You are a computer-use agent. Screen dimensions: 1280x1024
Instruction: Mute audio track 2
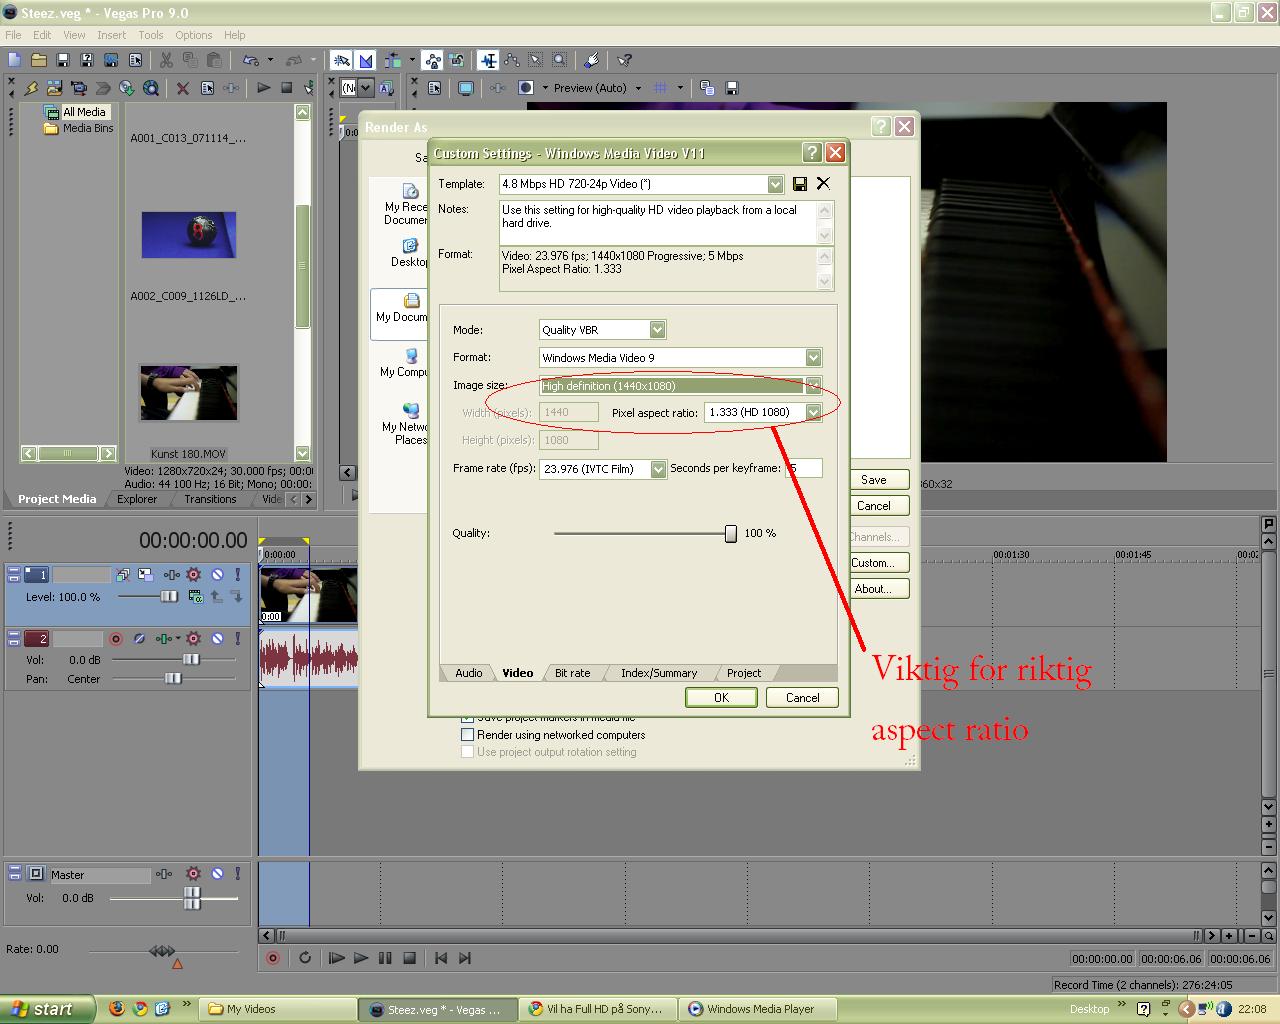[217, 639]
